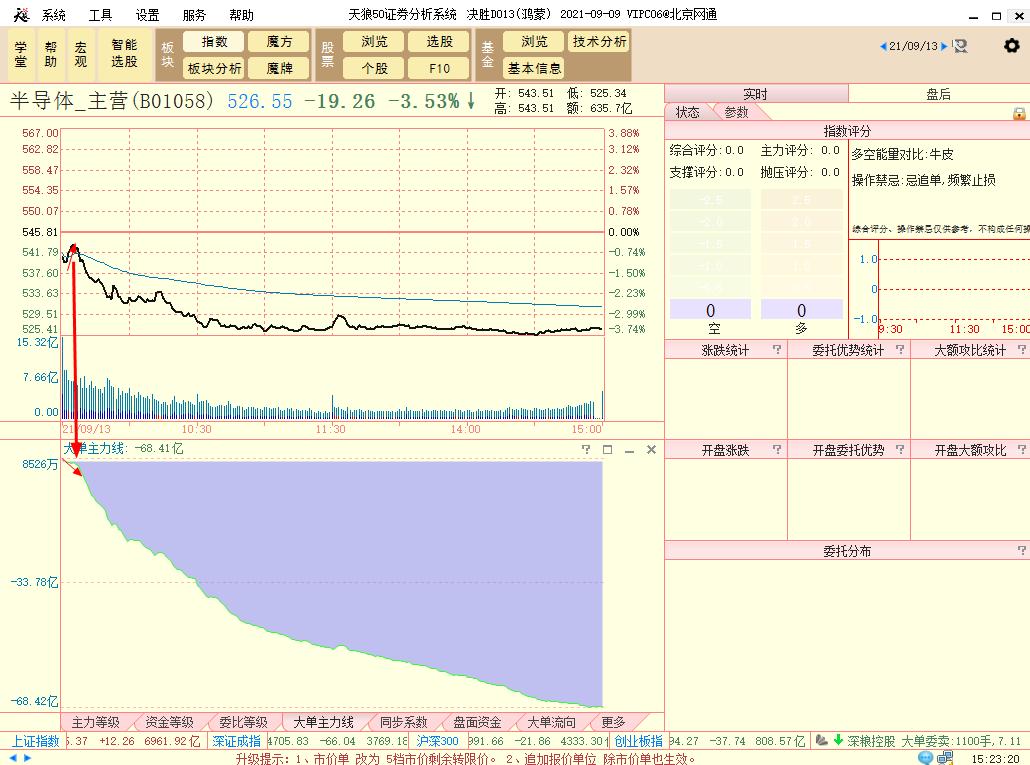Screen dimensions: 1030x765
Task: Open the settings gear icon at top right
Action: pos(1012,46)
